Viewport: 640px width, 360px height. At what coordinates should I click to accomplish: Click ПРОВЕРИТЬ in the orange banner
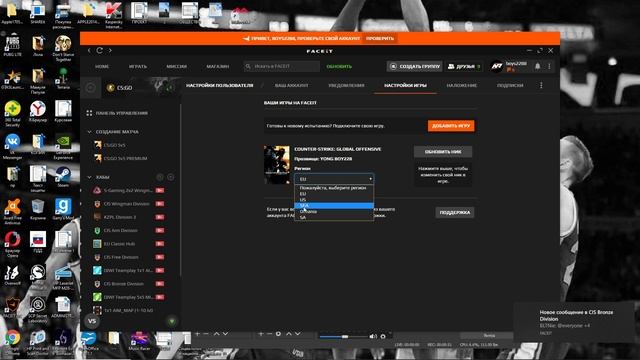[380, 38]
